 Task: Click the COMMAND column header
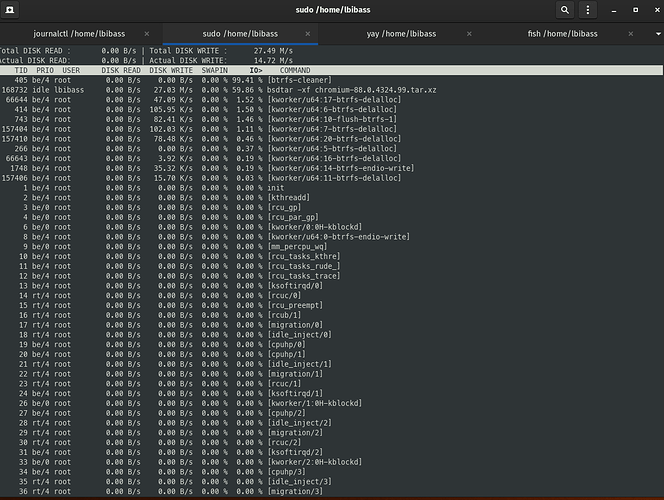point(295,70)
